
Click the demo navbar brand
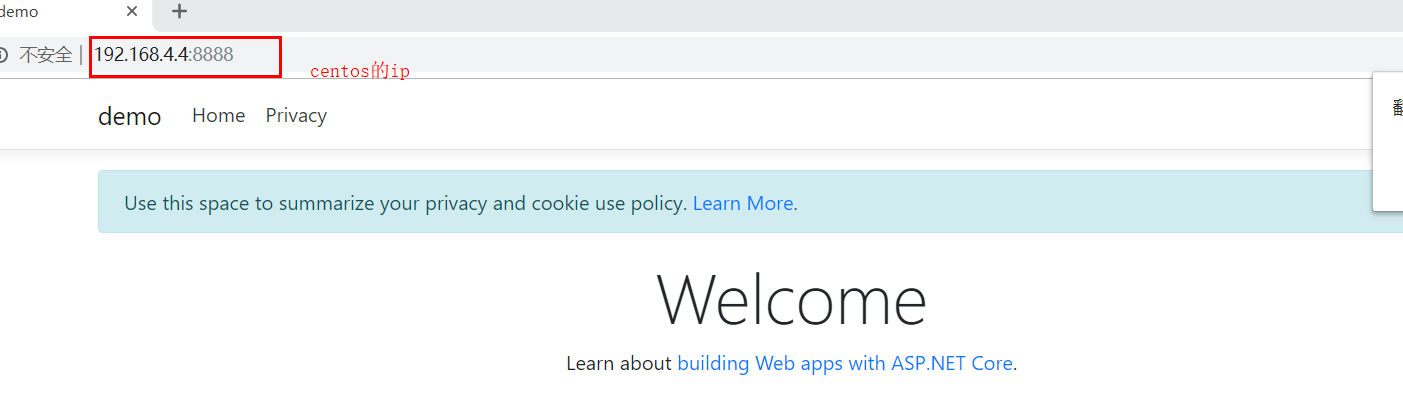[129, 116]
